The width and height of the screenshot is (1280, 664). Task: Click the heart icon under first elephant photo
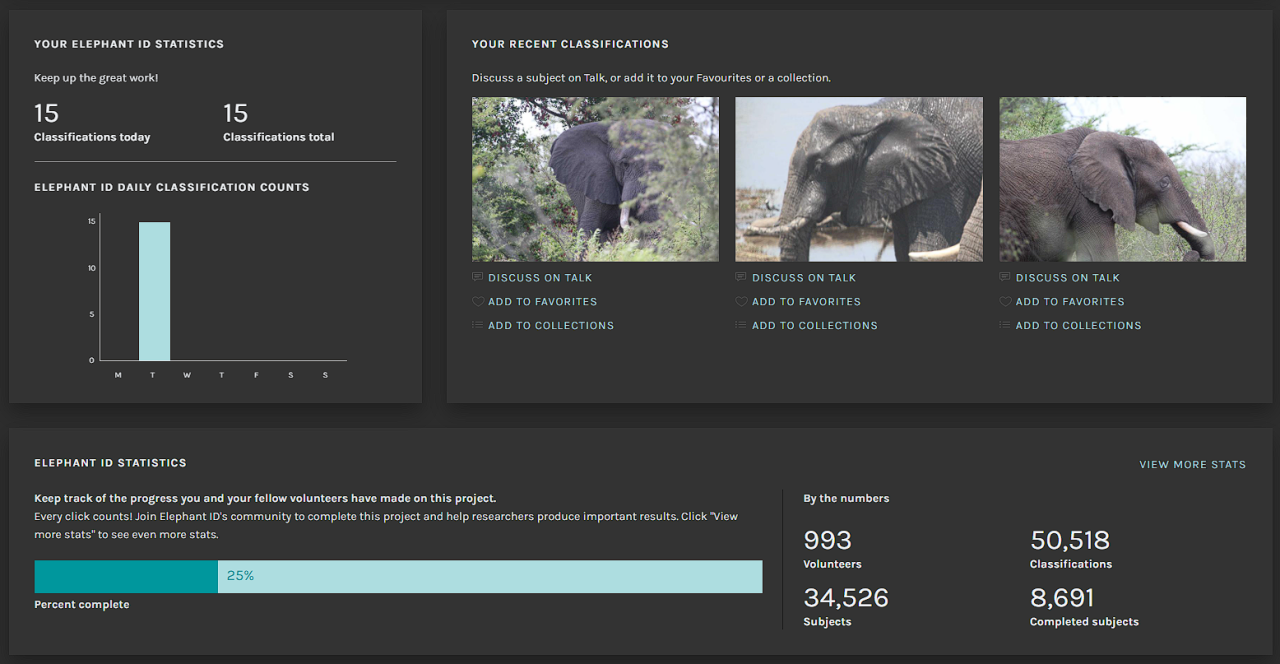click(x=477, y=301)
